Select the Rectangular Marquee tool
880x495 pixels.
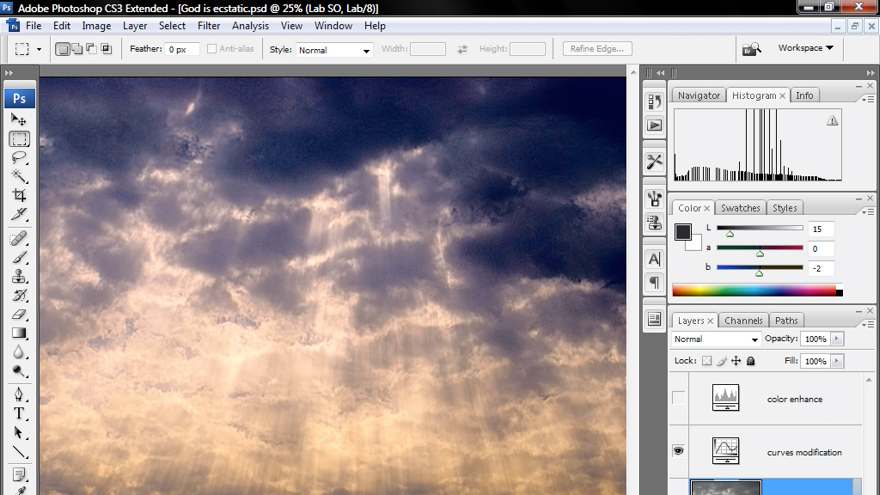[x=19, y=139]
